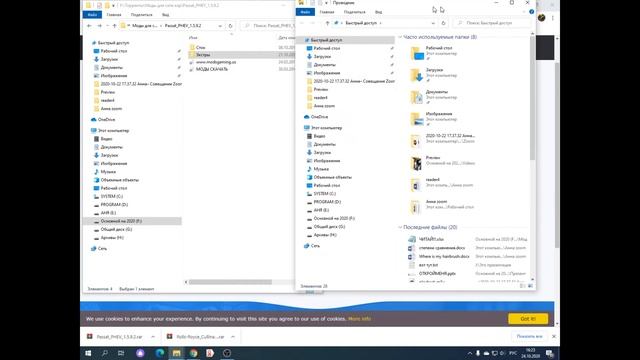Select SYSTEM (C:) drive in the Проводник navigation pane
640x360 pixels.
[324, 193]
